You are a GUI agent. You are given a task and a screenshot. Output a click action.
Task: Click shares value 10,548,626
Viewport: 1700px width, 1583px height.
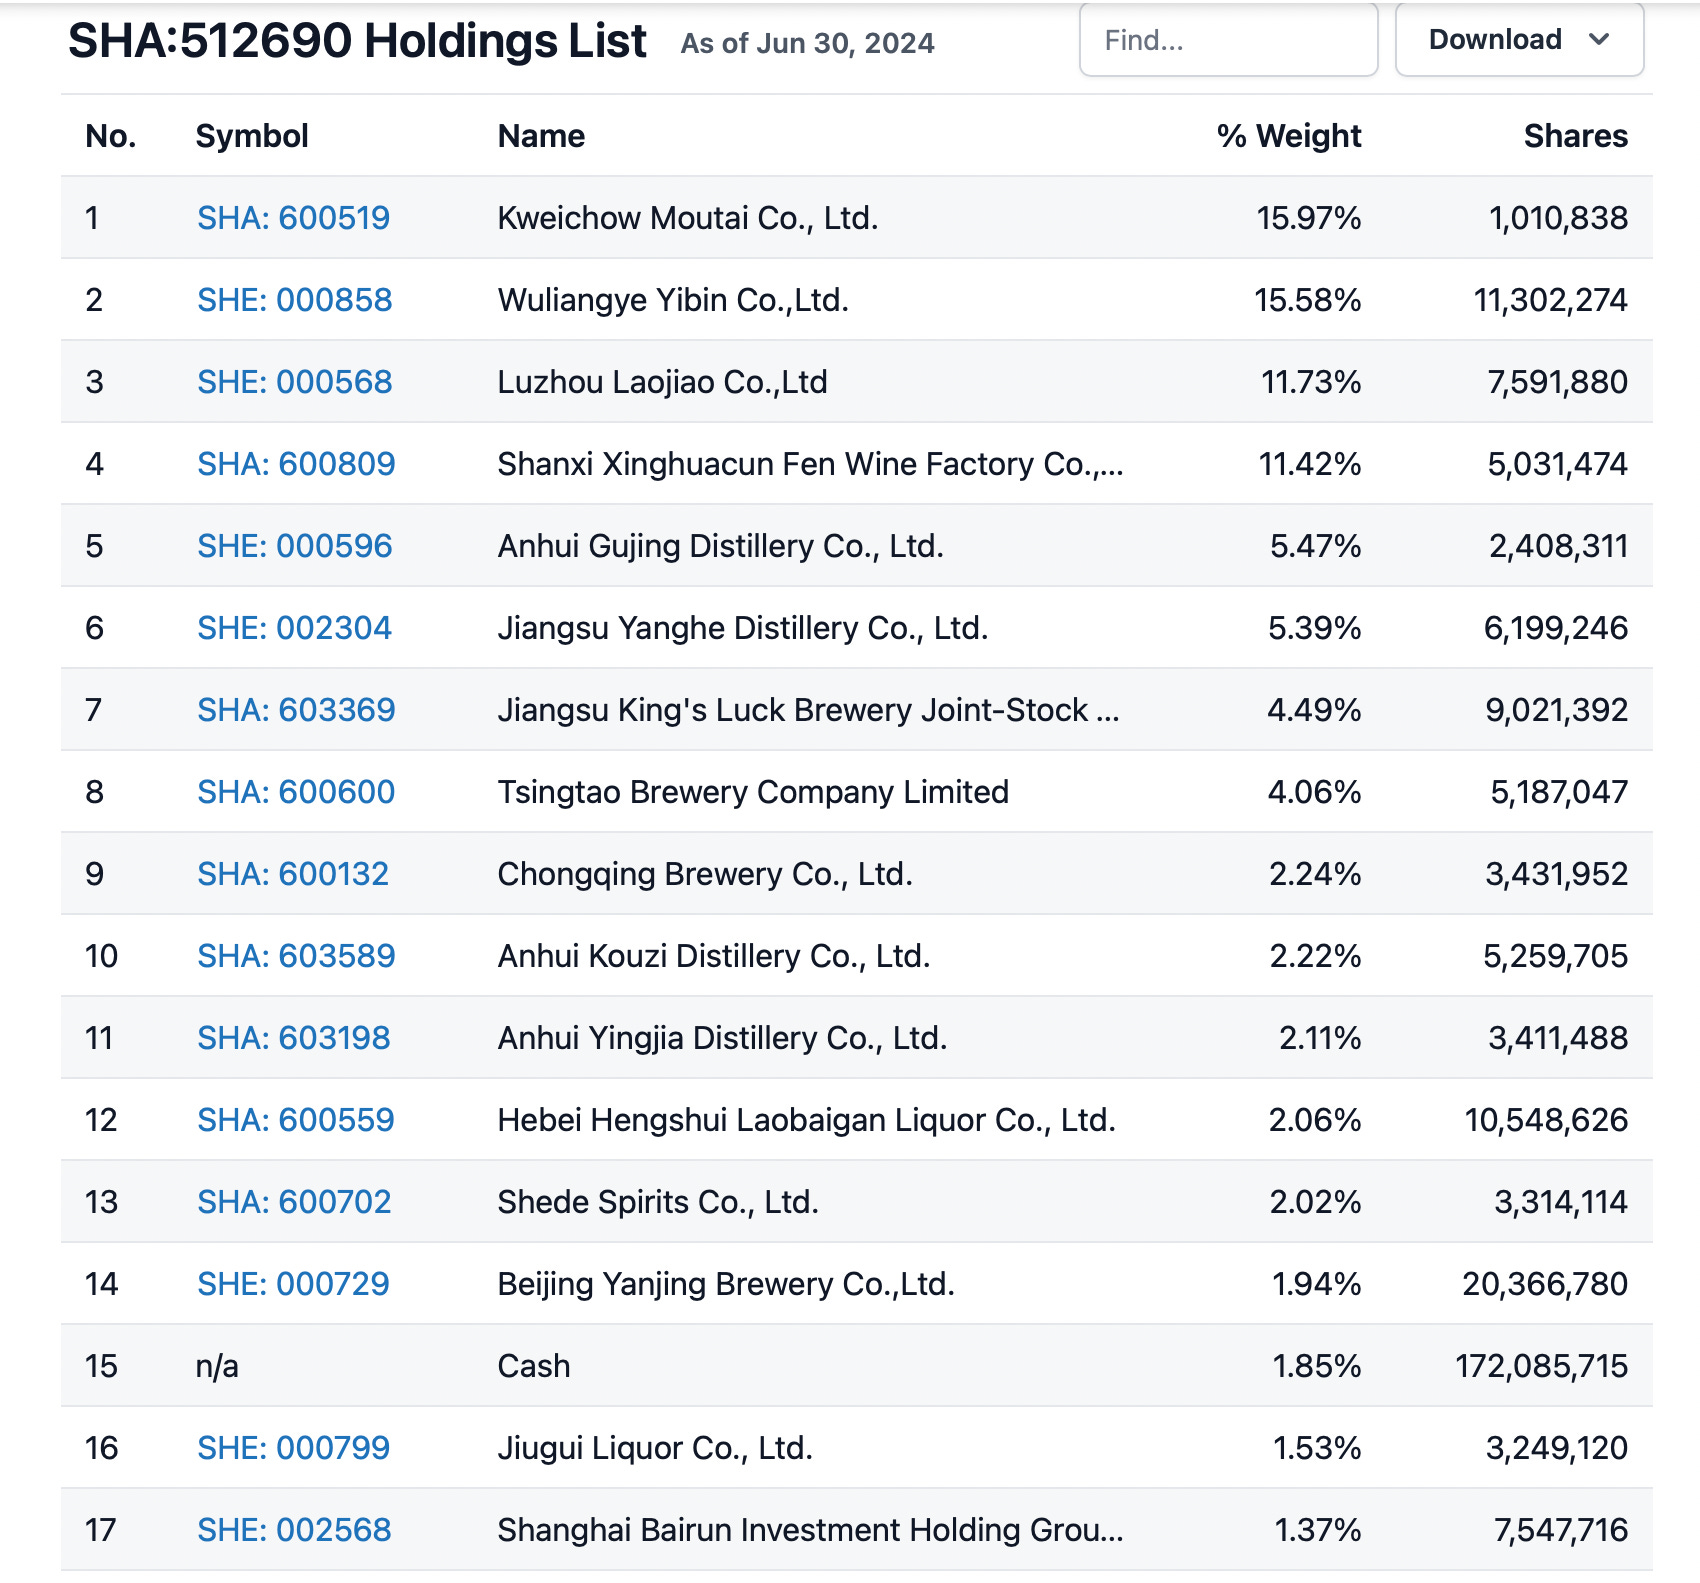pyautogui.click(x=1546, y=1120)
